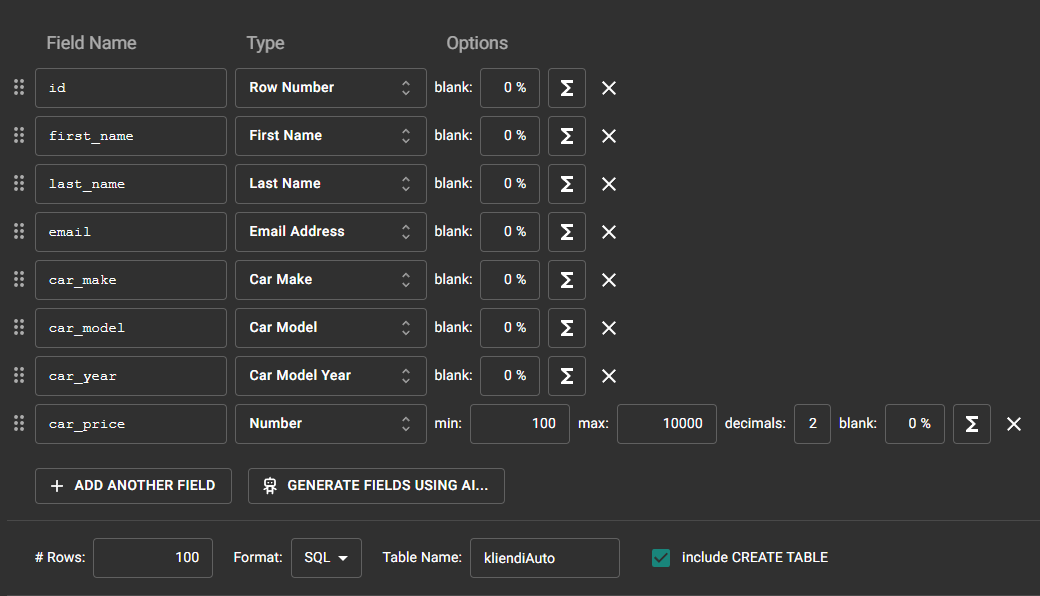The image size is (1040, 596).
Task: Open formula editor for car_price row
Action: point(971,424)
